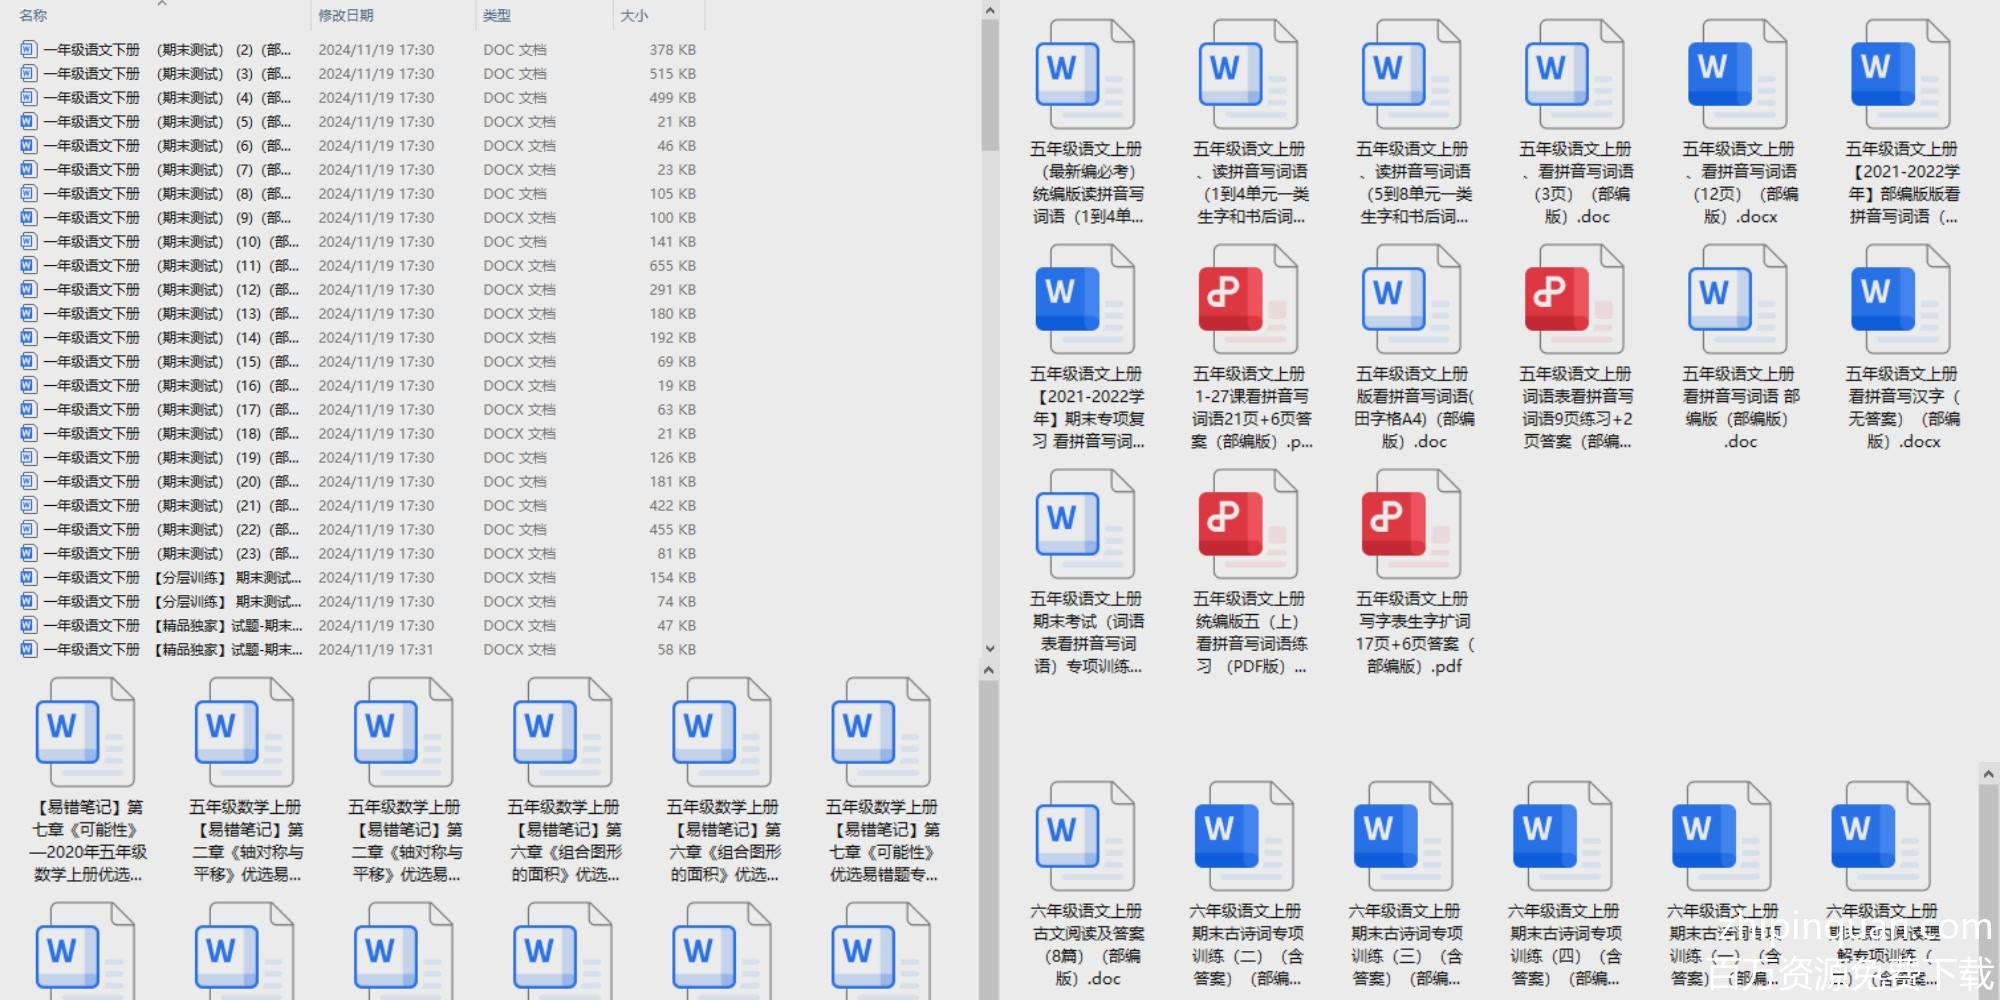The width and height of the screenshot is (2000, 1000).
Task: Open the 六年级语文上册 古文阅读及答案 (8篇) Word icon
Action: pyautogui.click(x=1085, y=837)
